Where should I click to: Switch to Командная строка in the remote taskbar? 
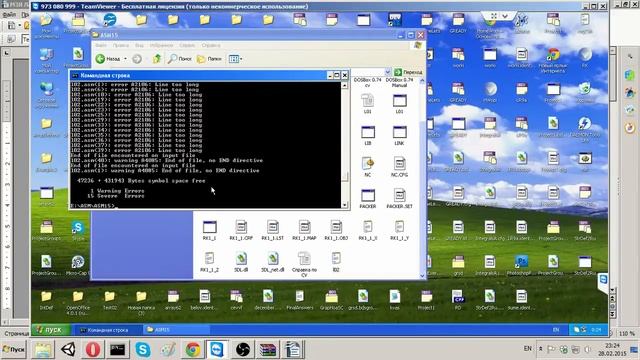tap(107, 330)
